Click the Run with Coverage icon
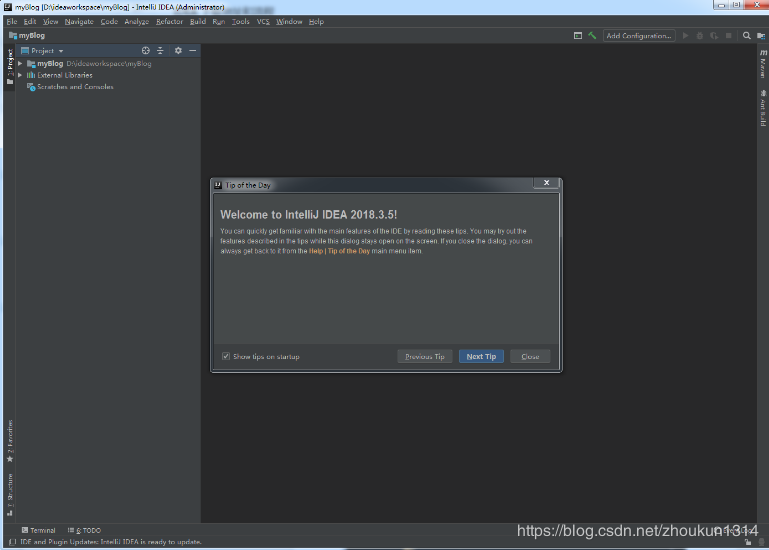Viewport: 769px width, 550px height. click(x=714, y=35)
